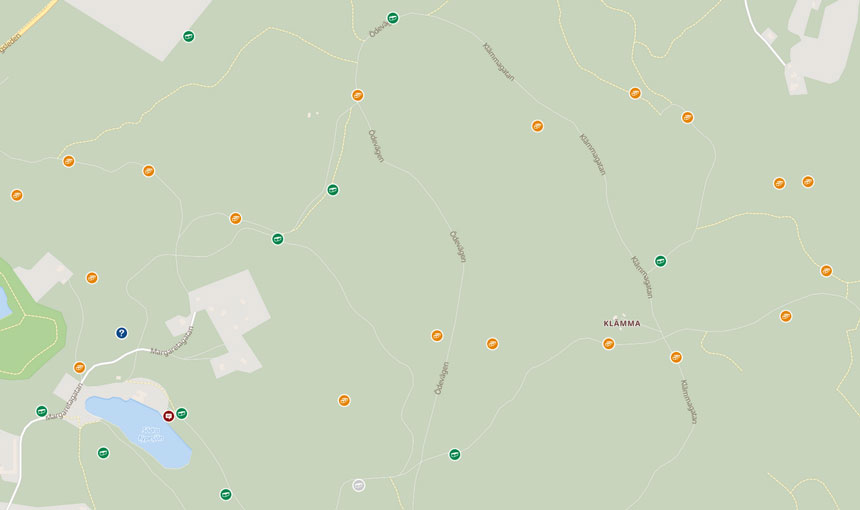Image resolution: width=860 pixels, height=510 pixels.
Task: Select the red event cache marker beside the lake
Action: 168,416
